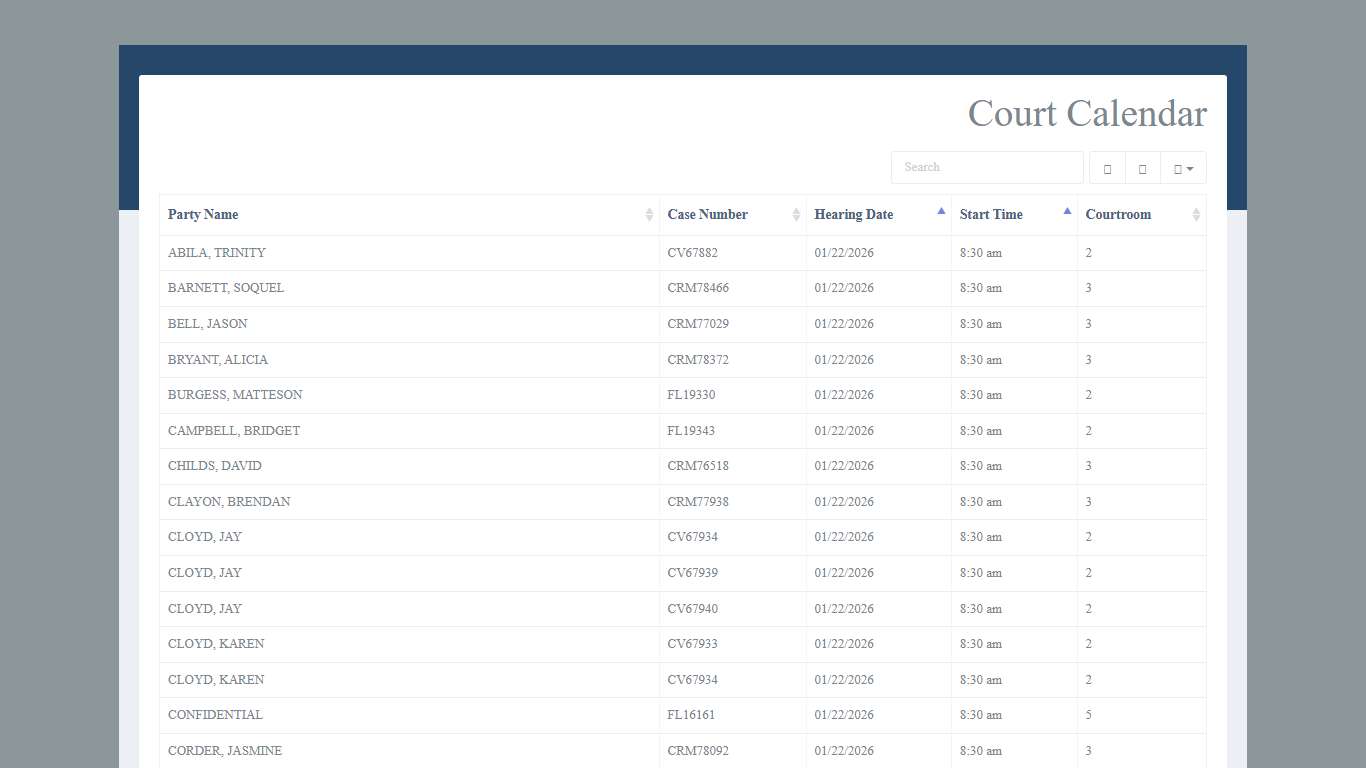
Task: Select the CONFIDENTIAL party name cell
Action: (215, 715)
